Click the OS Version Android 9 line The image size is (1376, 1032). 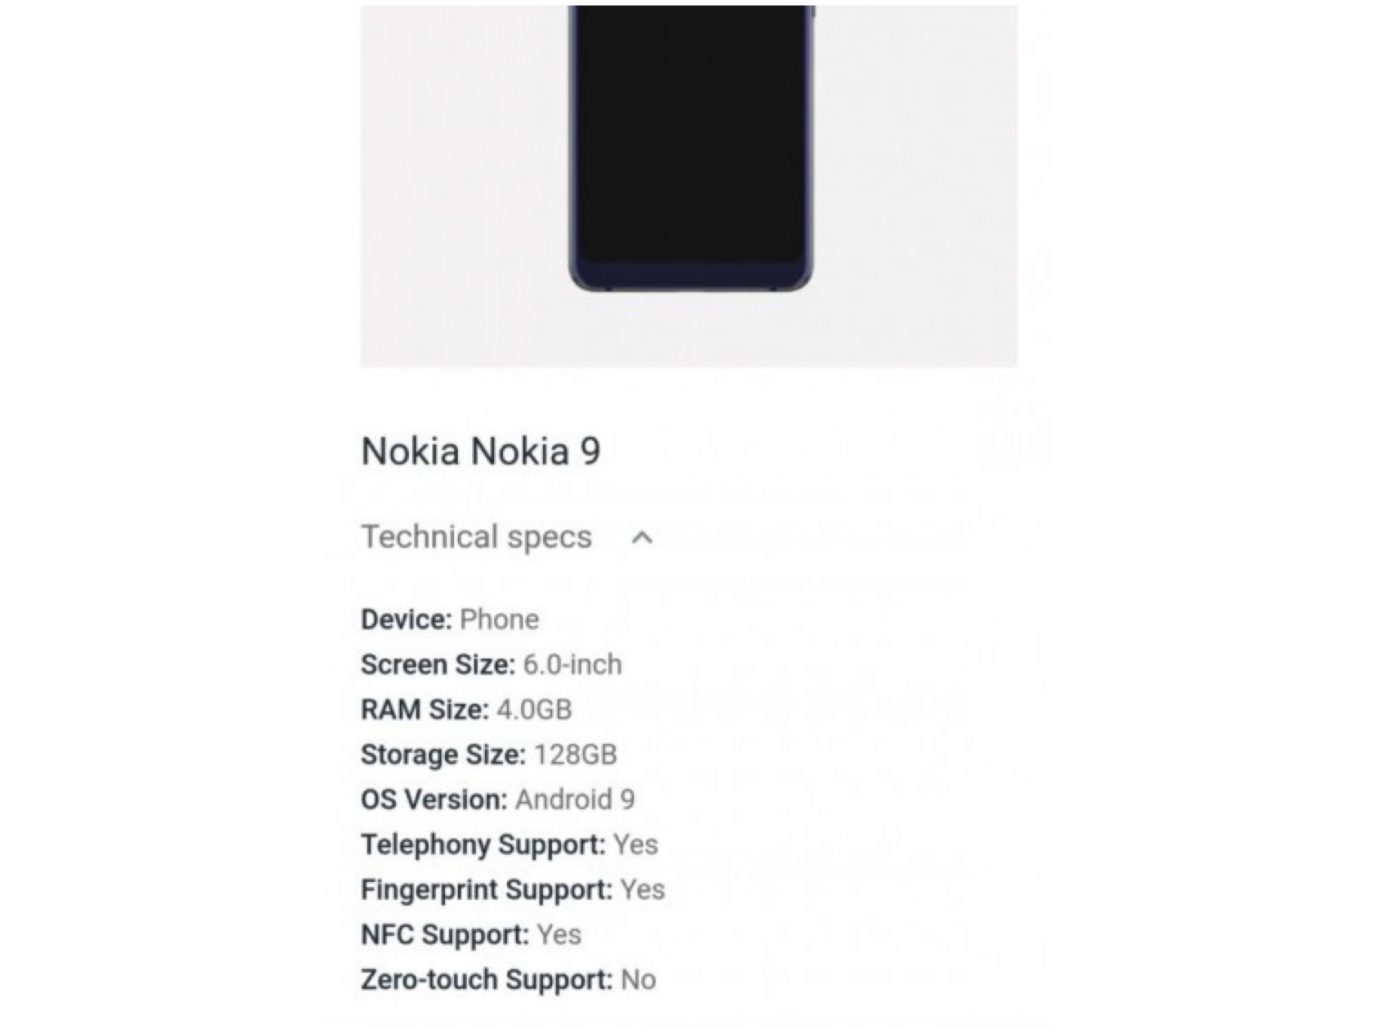(498, 800)
